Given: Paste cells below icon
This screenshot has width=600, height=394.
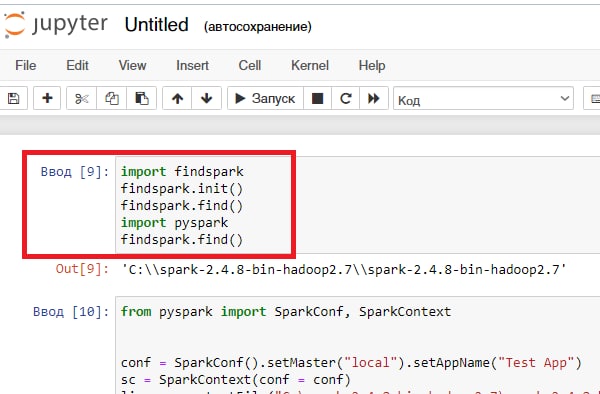Looking at the screenshot, I should (142, 98).
